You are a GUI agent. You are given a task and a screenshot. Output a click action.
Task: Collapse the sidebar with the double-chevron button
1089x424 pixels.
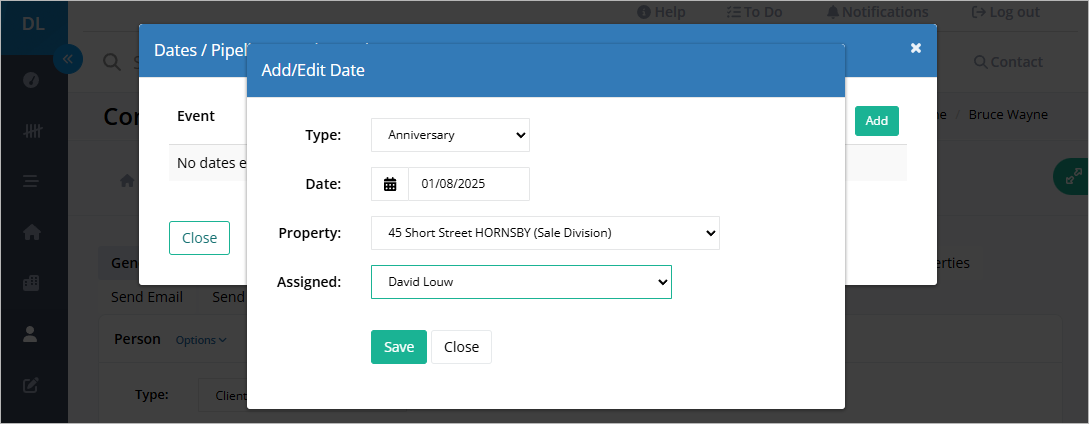coord(68,60)
